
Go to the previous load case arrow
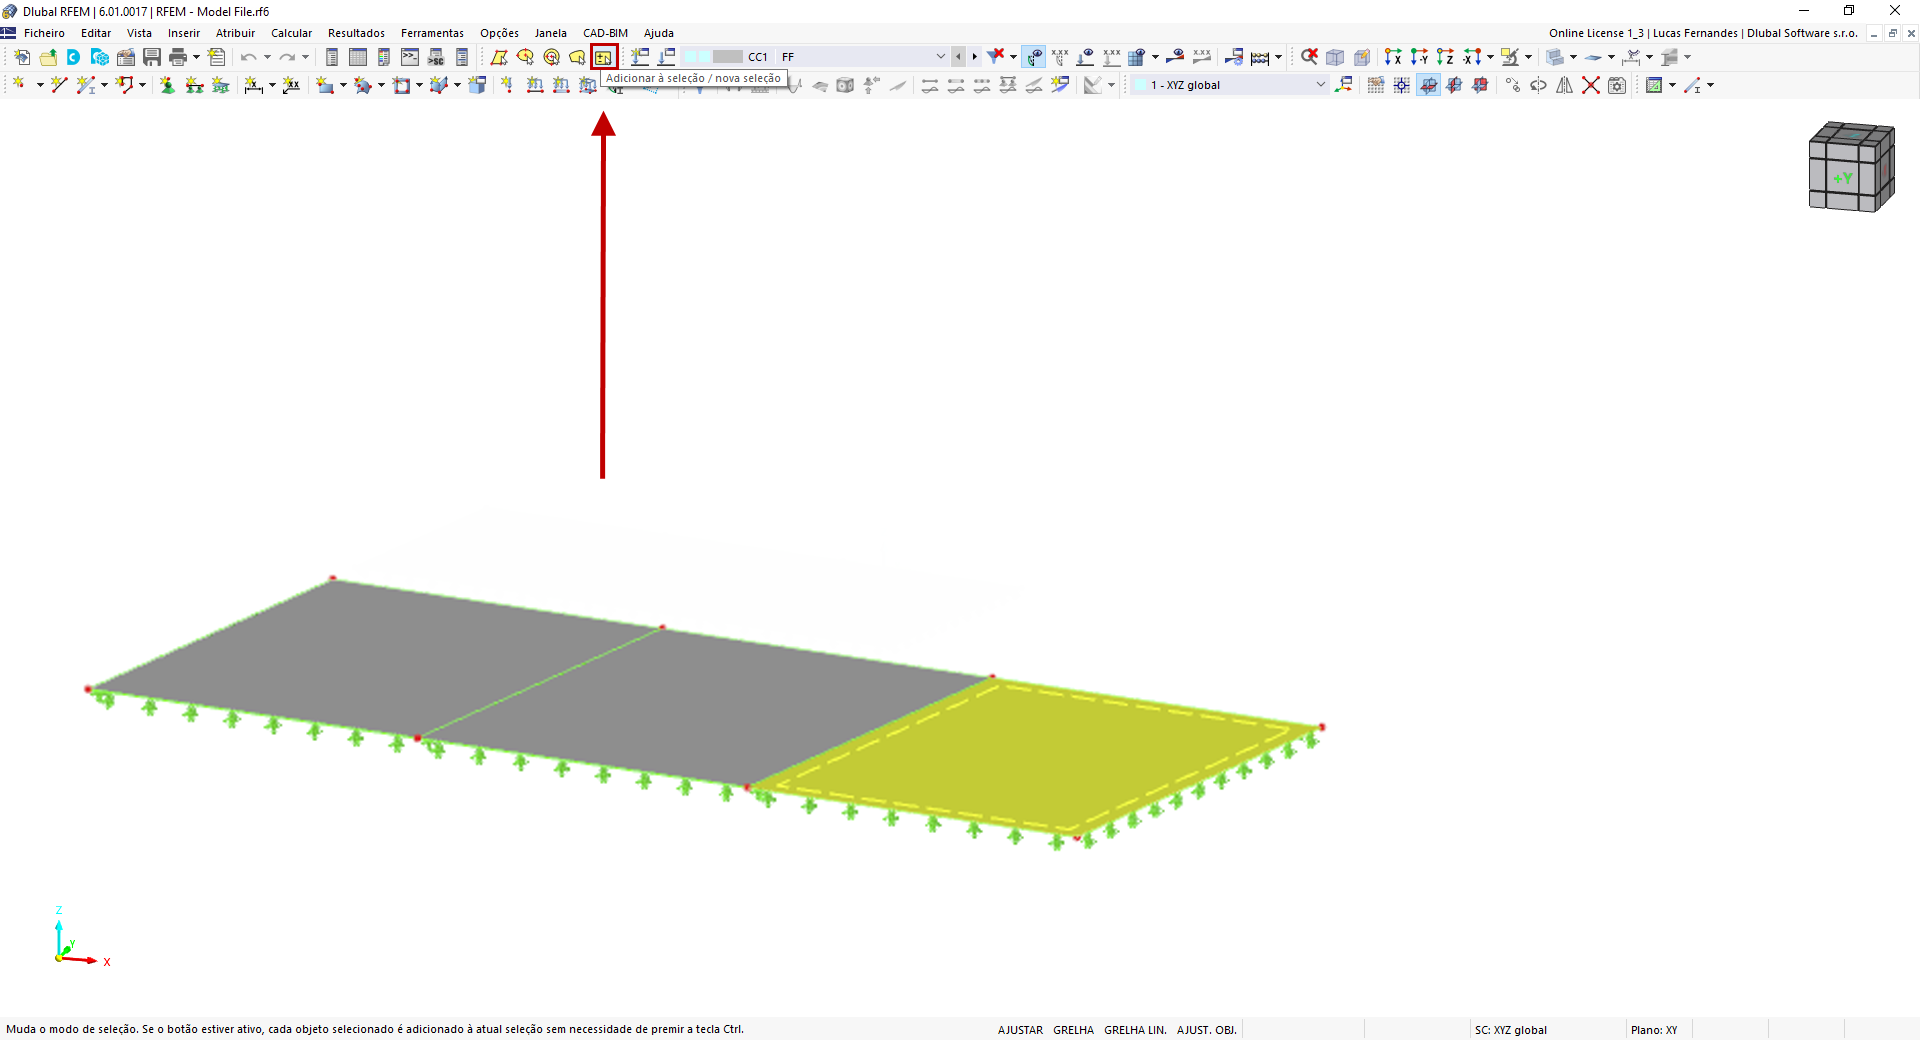pyautogui.click(x=959, y=57)
